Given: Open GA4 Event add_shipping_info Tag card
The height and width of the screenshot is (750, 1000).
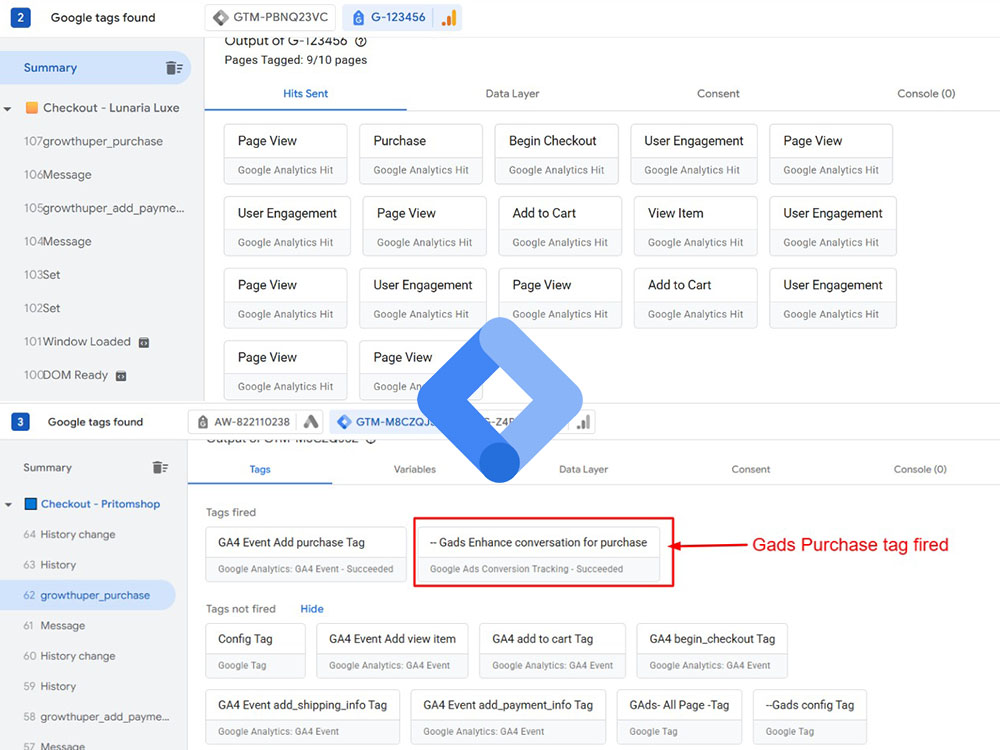Looking at the screenshot, I should tap(303, 717).
